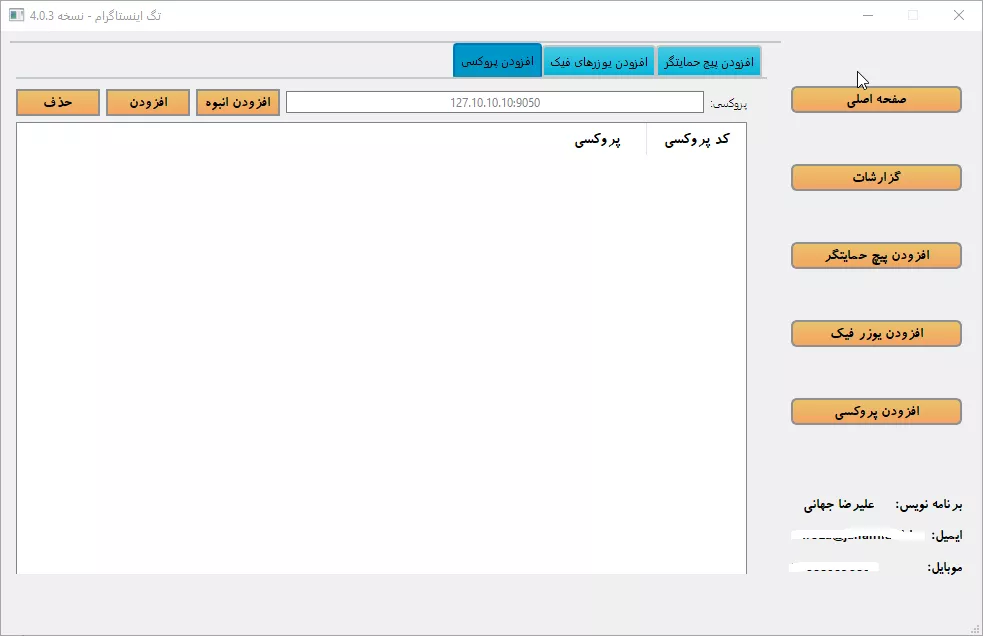Open افزودن پروکسی from the sidebar
This screenshot has width=983, height=636.
point(876,411)
